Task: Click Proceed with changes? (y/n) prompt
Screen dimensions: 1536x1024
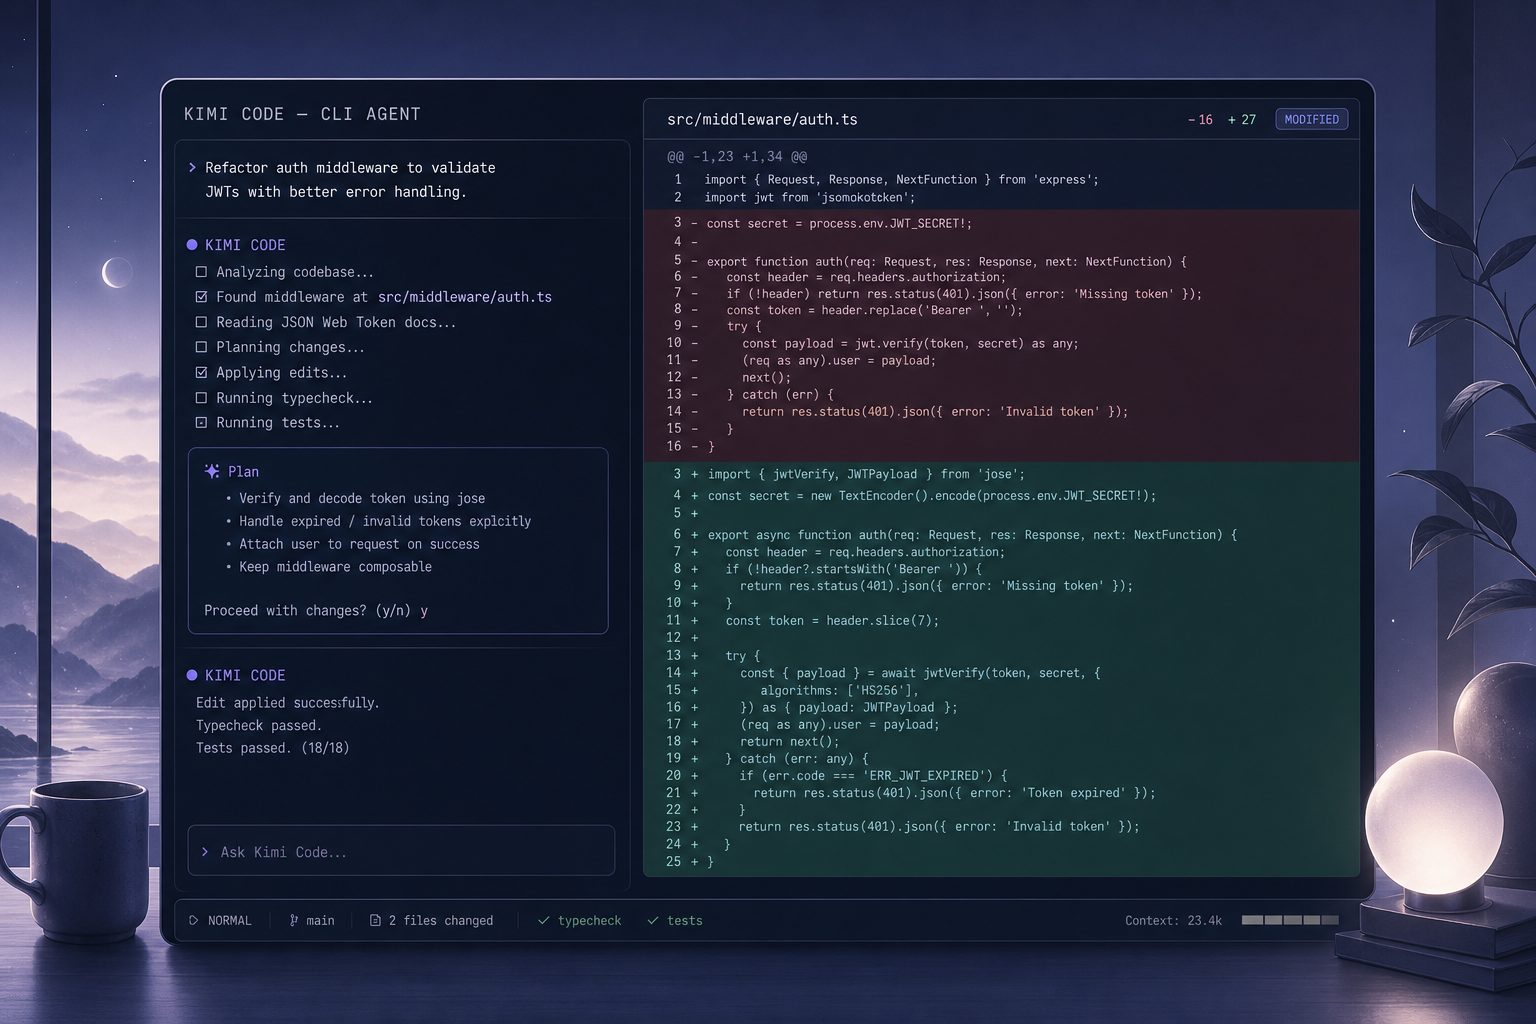Action: (x=316, y=610)
